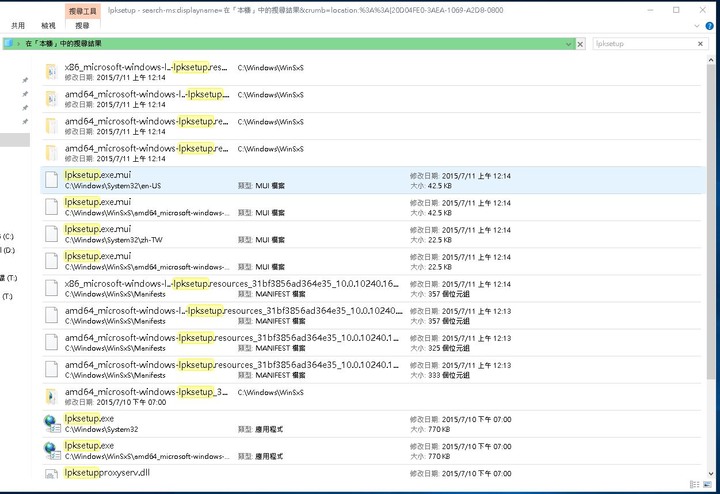The width and height of the screenshot is (720, 494).
Task: Click 770 KB size of System32 lpksetup.exe
Action: pos(439,429)
